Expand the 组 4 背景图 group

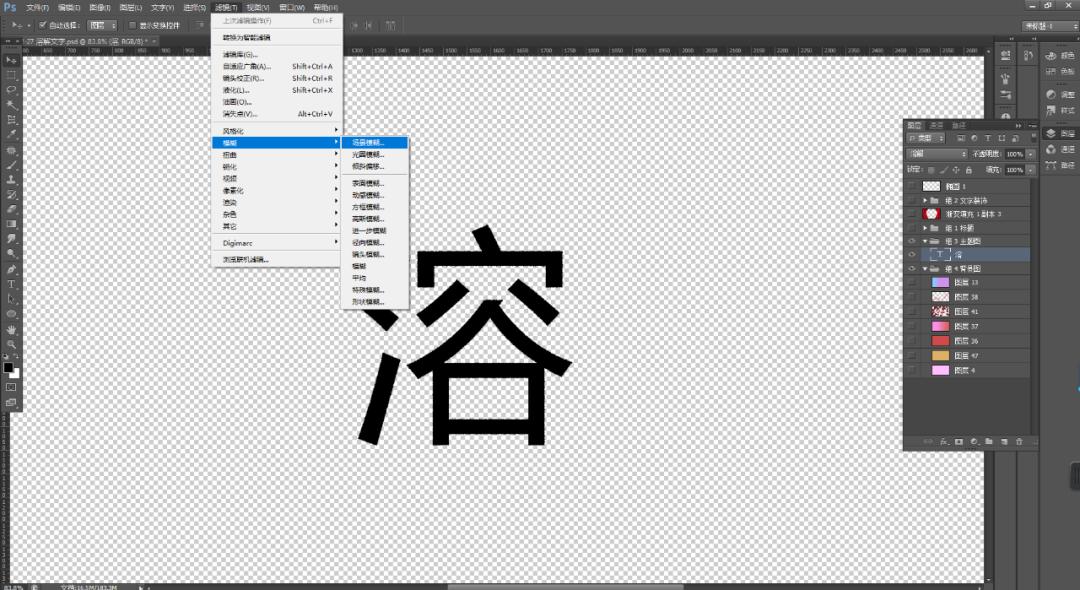925,267
